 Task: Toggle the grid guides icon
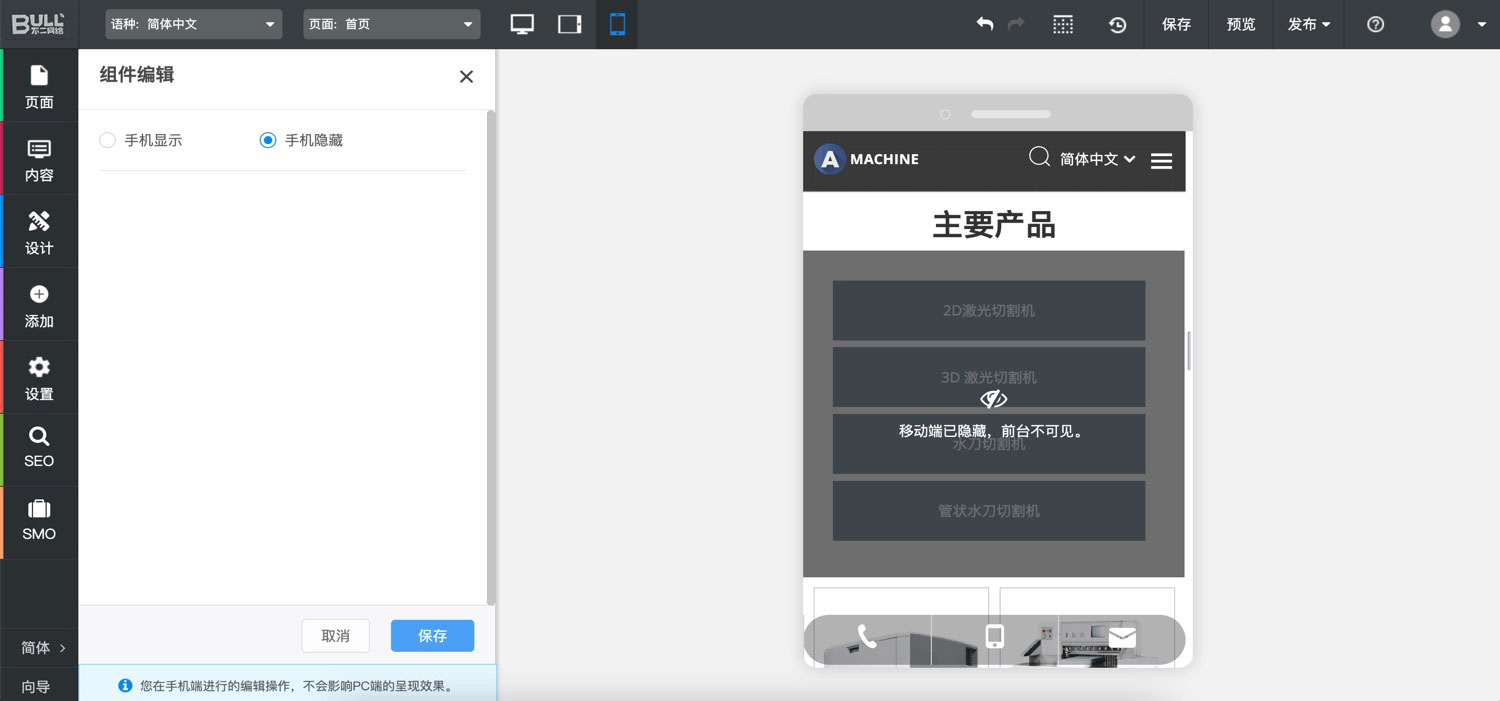(x=1063, y=24)
